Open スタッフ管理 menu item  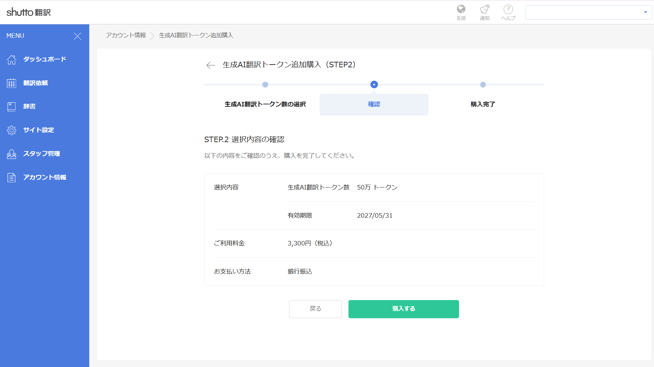click(41, 153)
